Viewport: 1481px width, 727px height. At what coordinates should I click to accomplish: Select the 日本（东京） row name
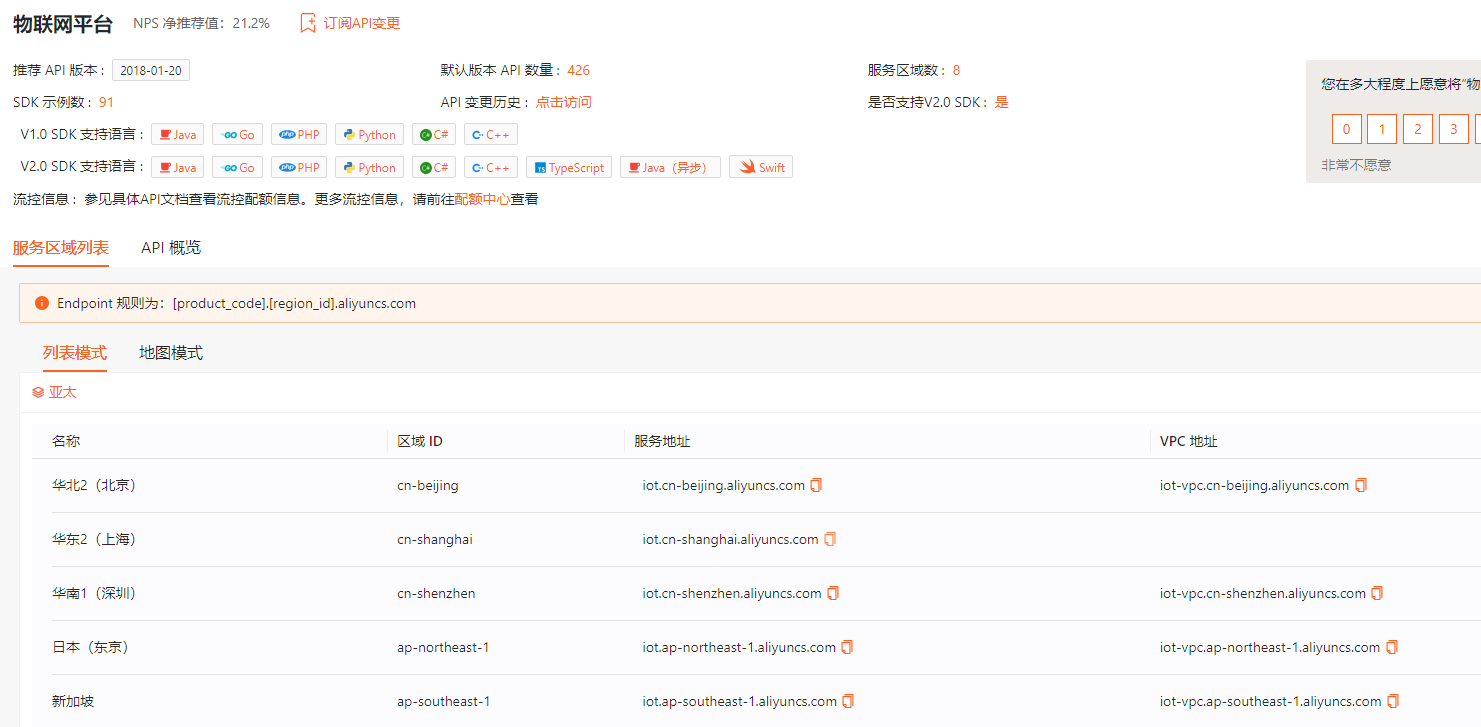coord(91,647)
